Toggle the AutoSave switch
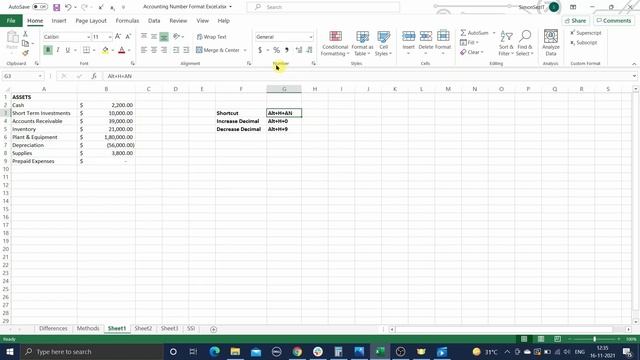 click(40, 7)
